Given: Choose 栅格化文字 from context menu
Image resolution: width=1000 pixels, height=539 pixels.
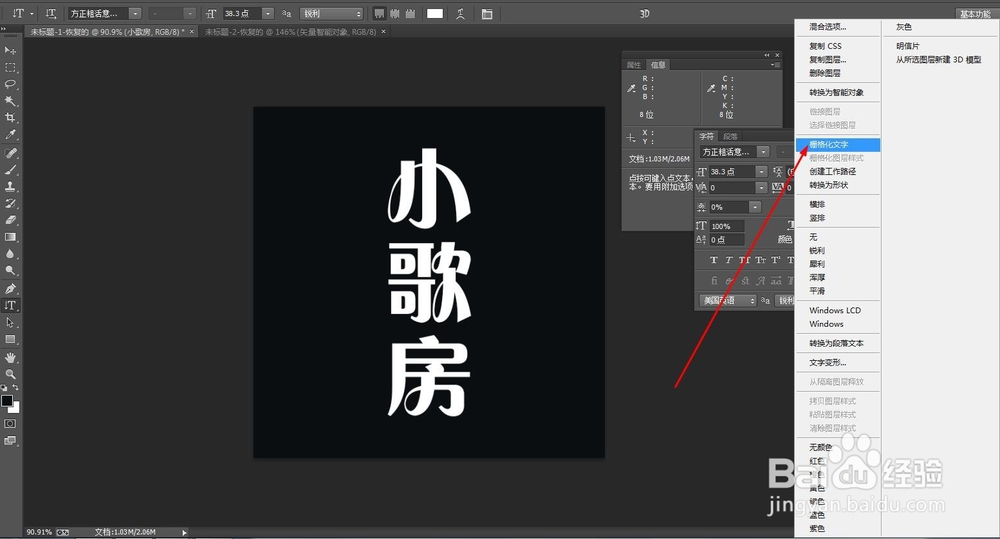Looking at the screenshot, I should coord(838,145).
